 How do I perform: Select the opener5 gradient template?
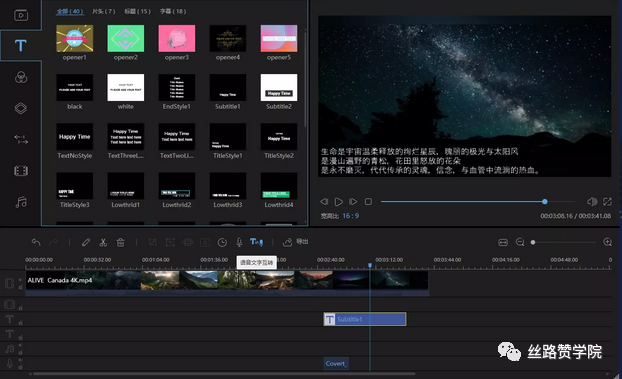coord(279,38)
